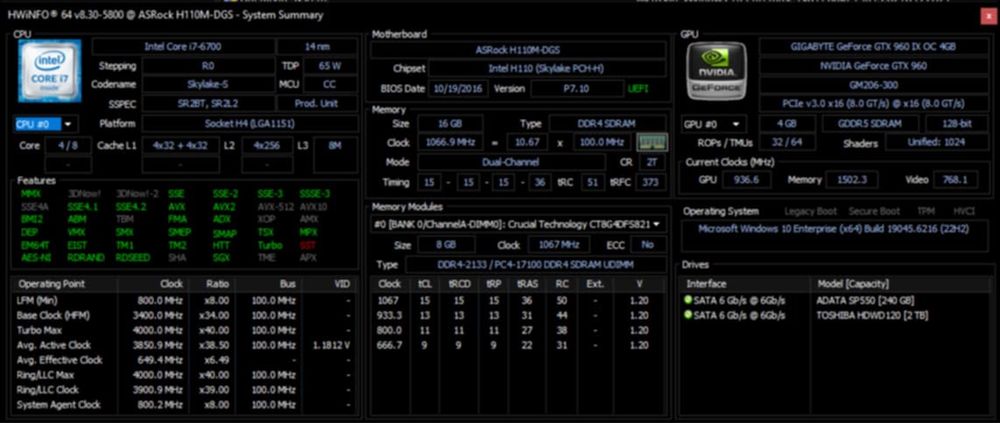This screenshot has width=1000, height=423.
Task: Click the 1.1812 V VID value
Action: pyautogui.click(x=332, y=345)
